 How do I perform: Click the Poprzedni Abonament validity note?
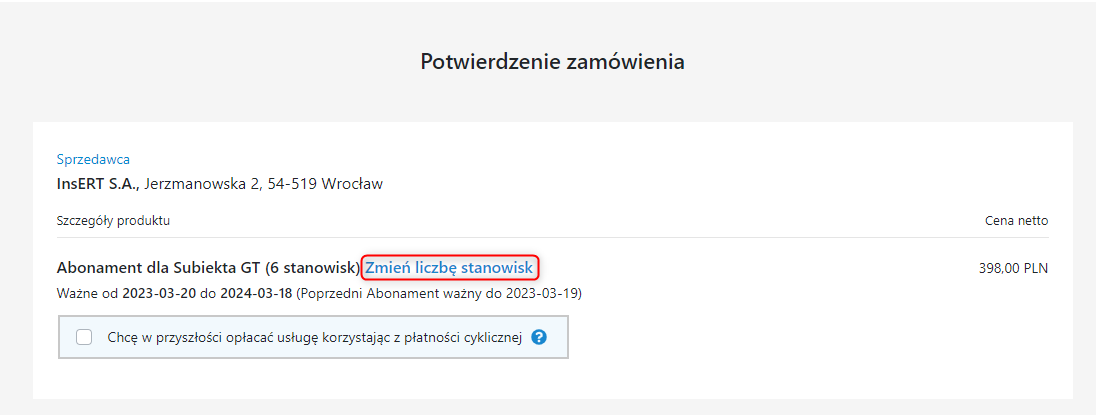point(439,293)
